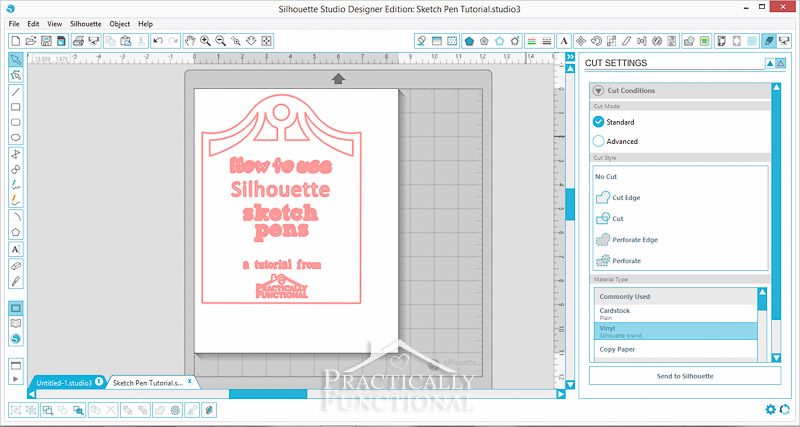Pick the Draw a Rectangle tool
The image size is (800, 427).
[x=16, y=107]
